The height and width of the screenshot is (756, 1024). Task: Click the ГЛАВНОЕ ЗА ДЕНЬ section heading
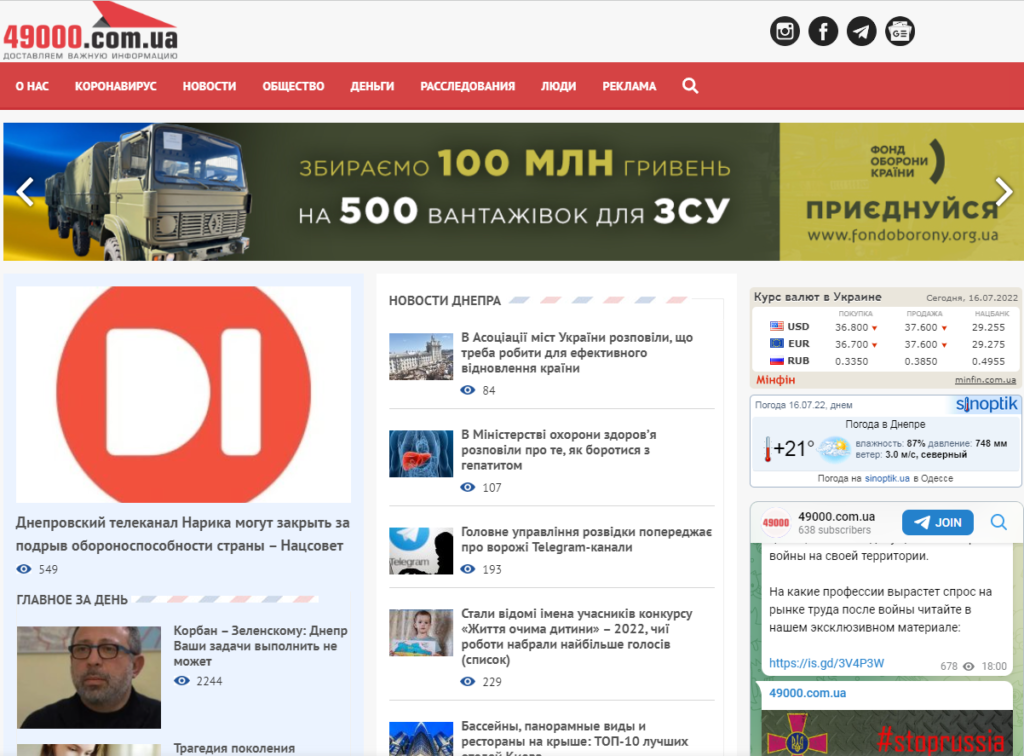click(x=72, y=599)
